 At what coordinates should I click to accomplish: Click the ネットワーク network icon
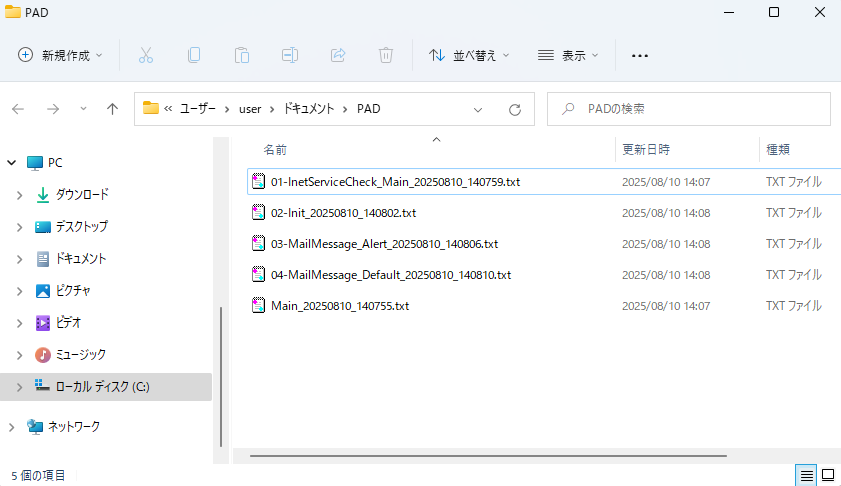click(35, 427)
